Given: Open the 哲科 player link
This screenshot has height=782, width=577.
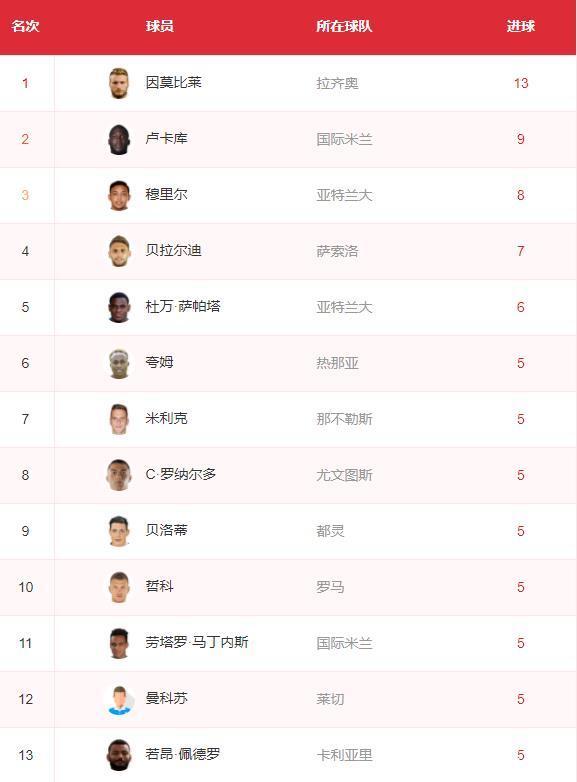Looking at the screenshot, I should (x=160, y=586).
